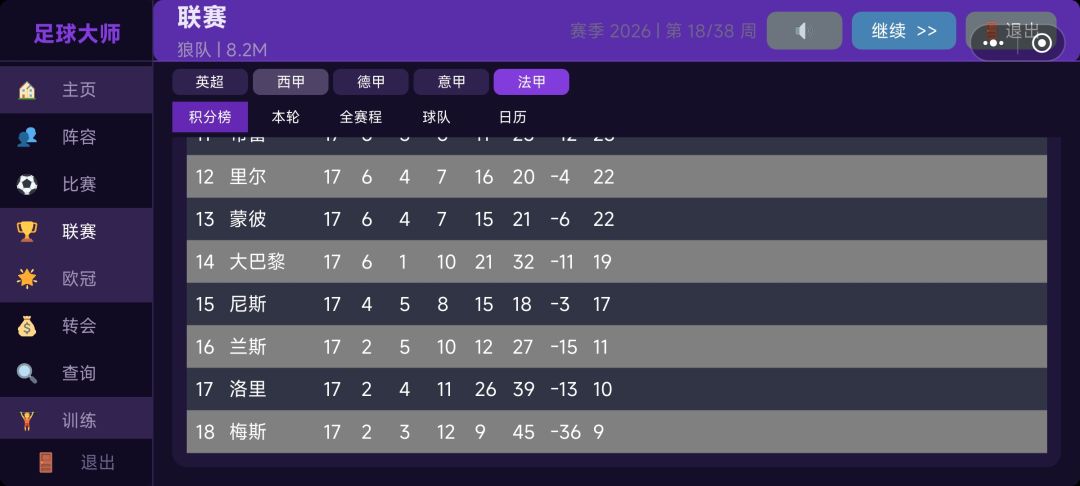Image resolution: width=1080 pixels, height=486 pixels.
Task: Switch to the 西甲 league tab
Action: click(290, 82)
